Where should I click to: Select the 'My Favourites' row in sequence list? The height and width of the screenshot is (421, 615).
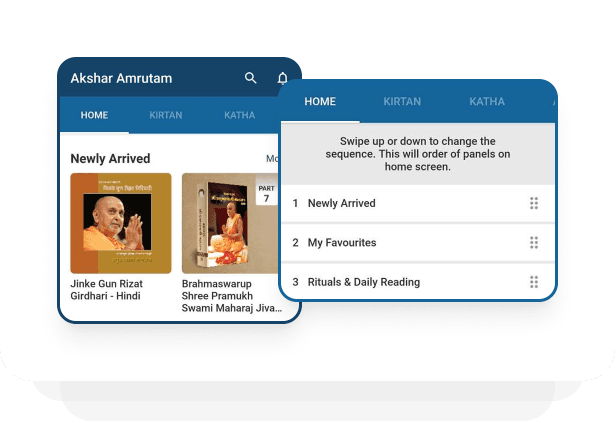[418, 242]
